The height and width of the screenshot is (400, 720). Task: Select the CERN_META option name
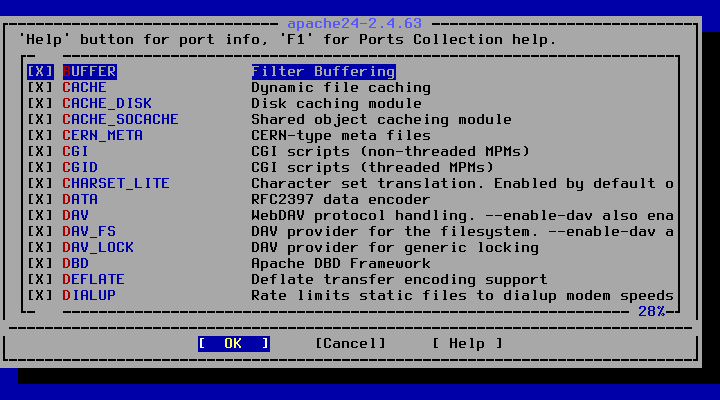[102, 135]
